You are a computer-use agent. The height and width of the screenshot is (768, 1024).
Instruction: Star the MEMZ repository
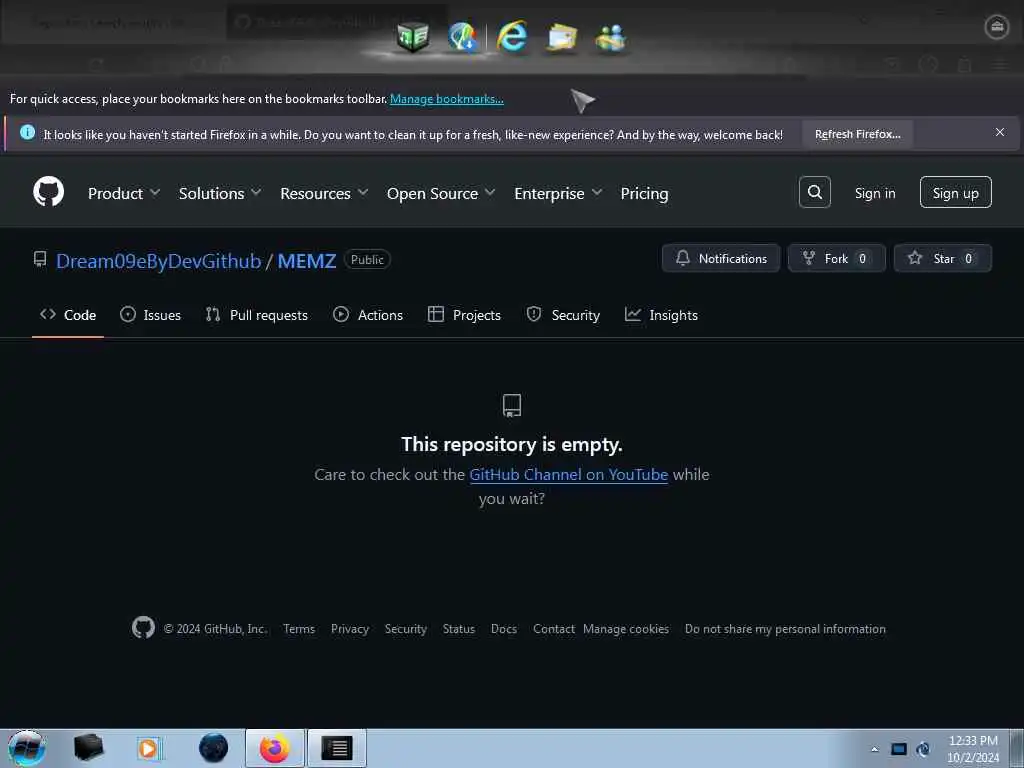[942, 259]
